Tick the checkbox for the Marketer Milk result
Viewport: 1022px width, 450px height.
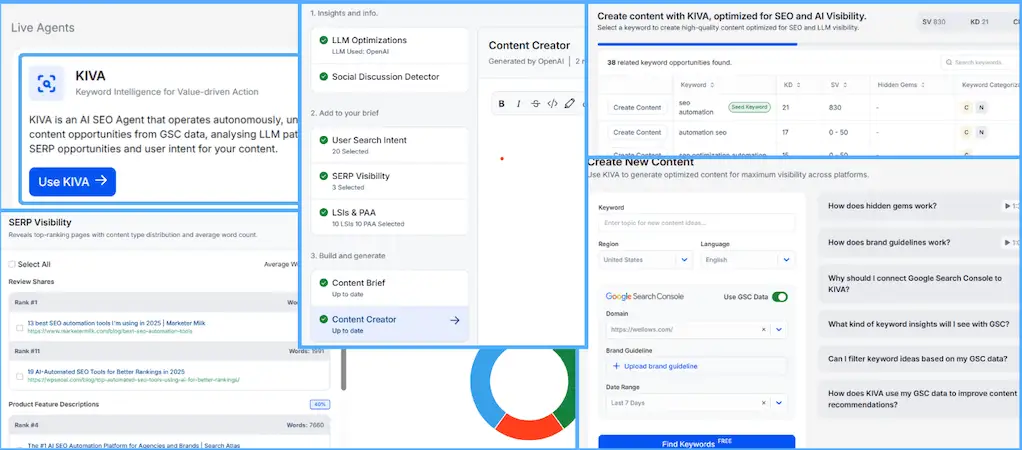[19, 327]
